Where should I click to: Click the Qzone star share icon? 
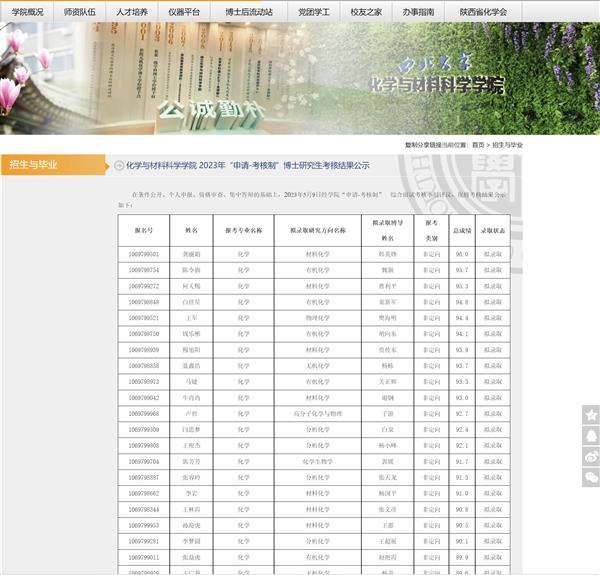[591, 414]
